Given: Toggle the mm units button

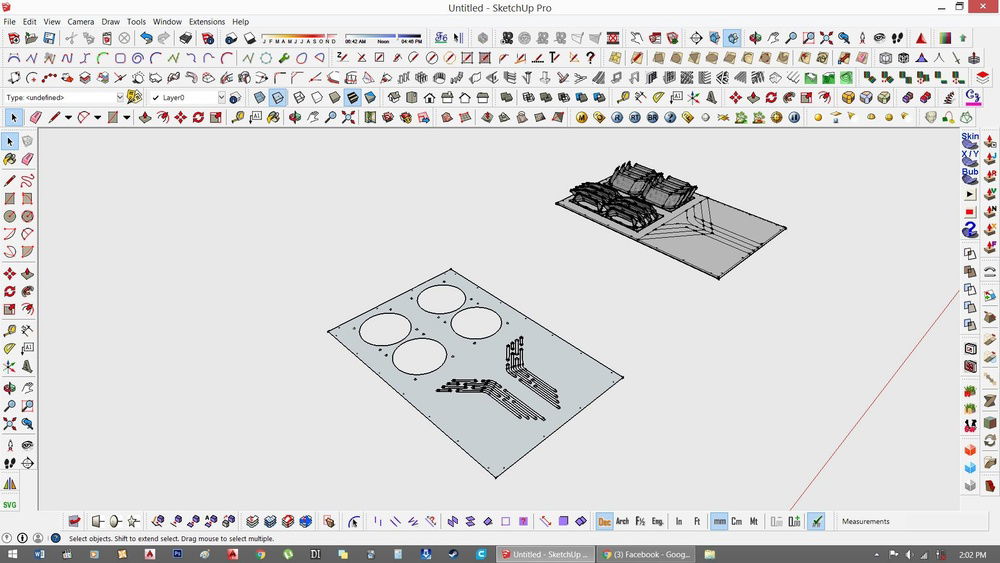Looking at the screenshot, I should click(x=719, y=522).
